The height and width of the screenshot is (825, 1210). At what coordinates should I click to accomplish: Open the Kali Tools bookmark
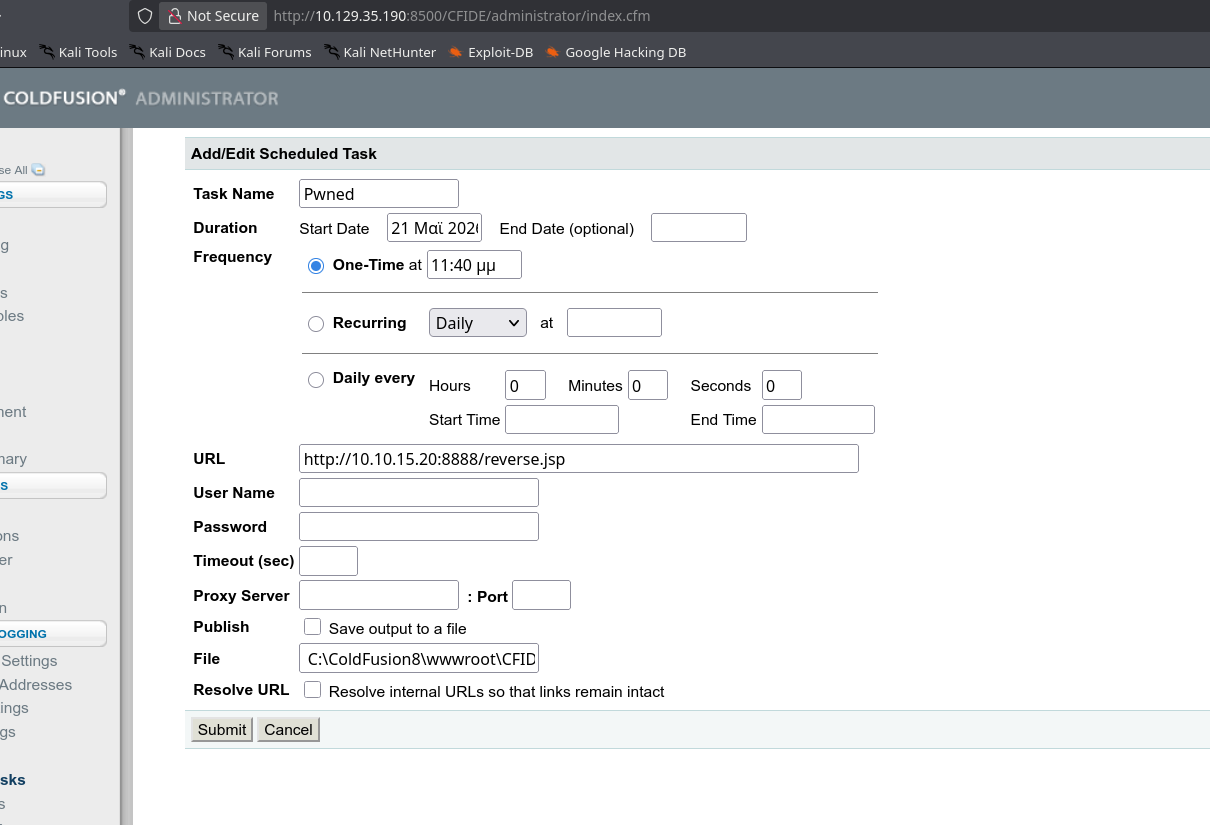click(x=78, y=52)
